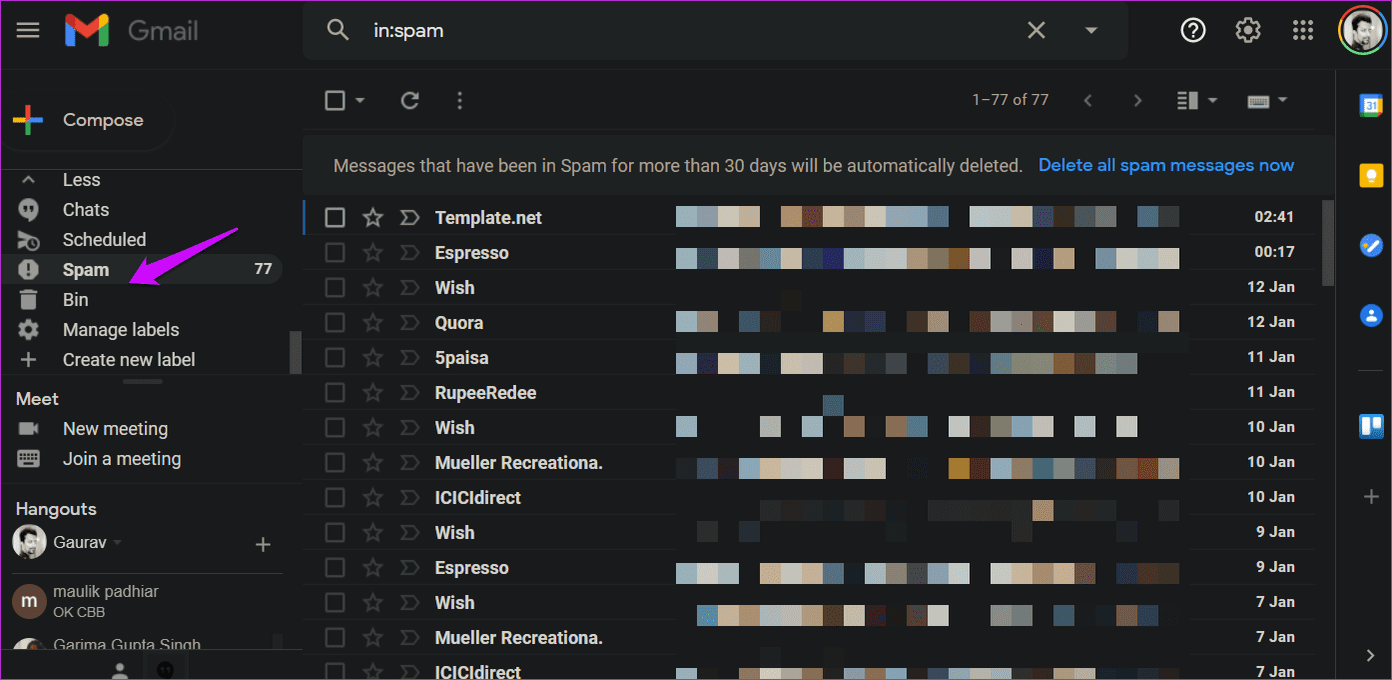Start a new Hangouts chat plus
Screen dimensions: 1392x680
point(263,545)
